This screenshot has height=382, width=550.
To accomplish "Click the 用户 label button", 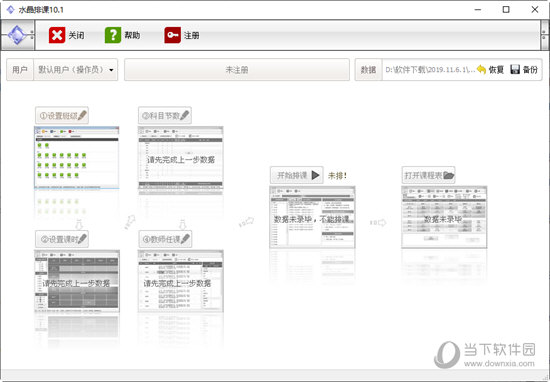I will (x=20, y=69).
